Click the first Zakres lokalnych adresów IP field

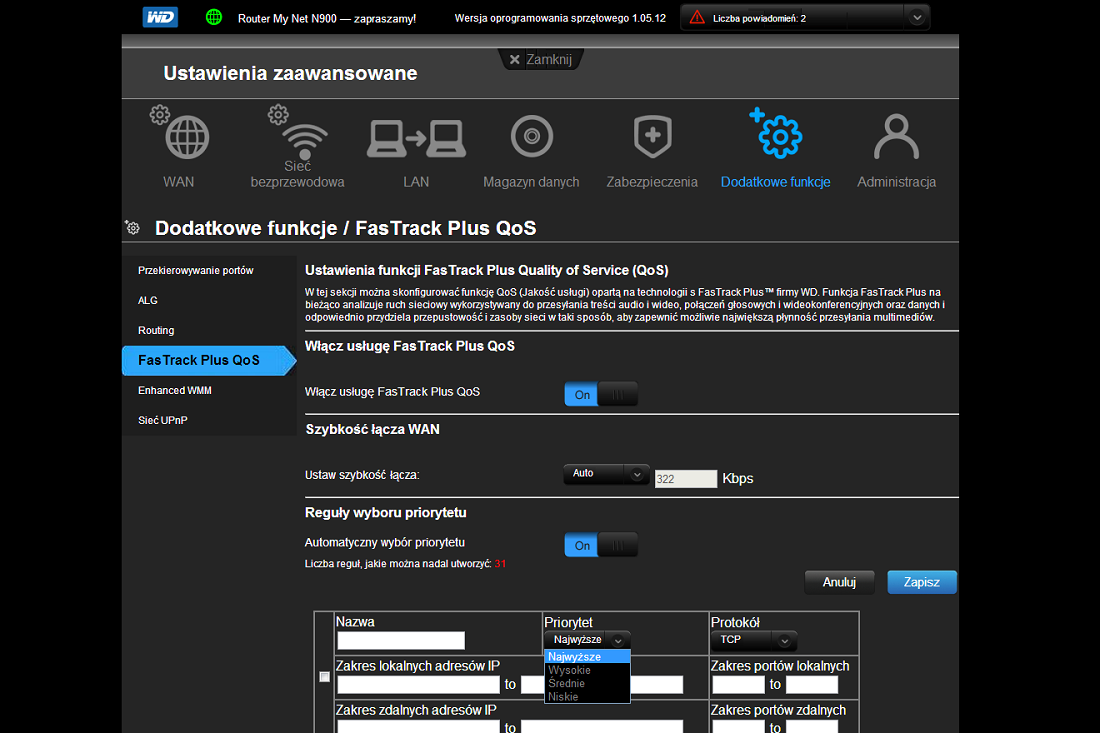pos(419,685)
